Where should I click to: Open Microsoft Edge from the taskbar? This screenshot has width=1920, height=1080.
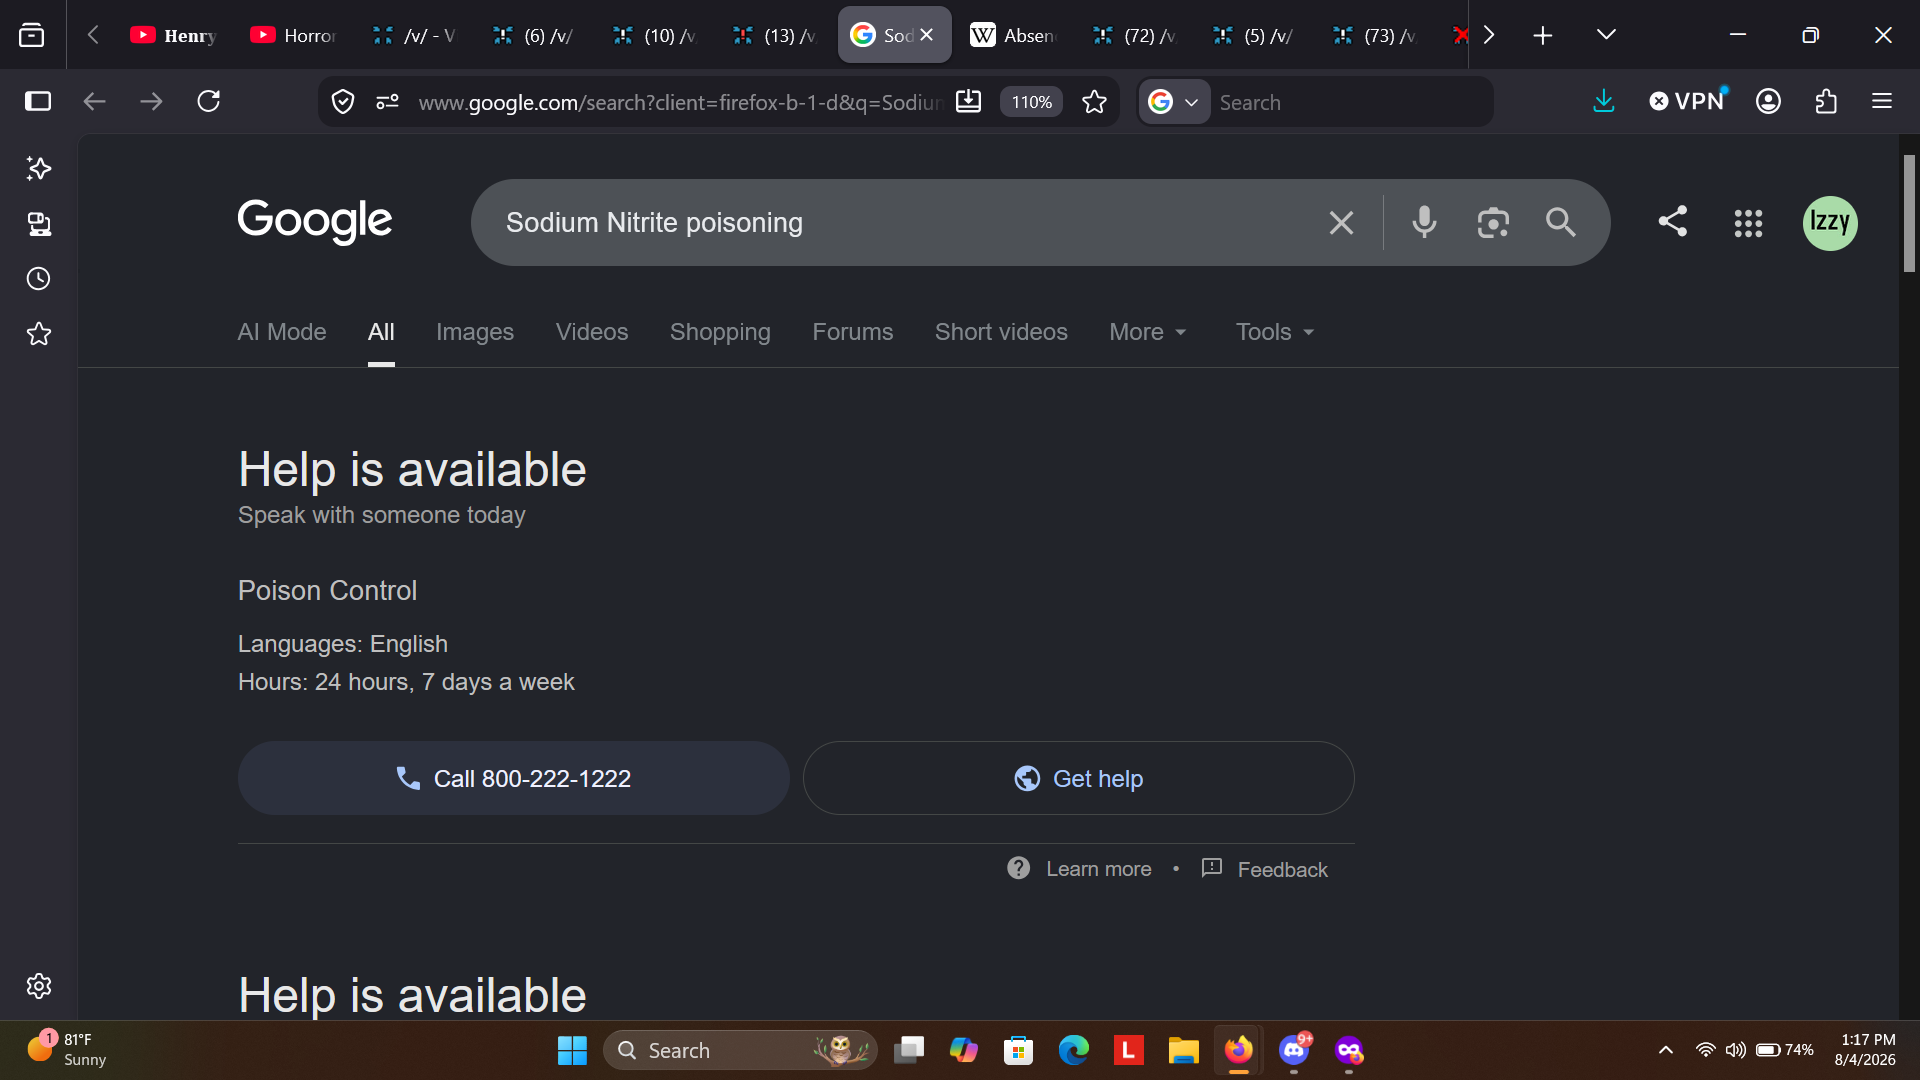pos(1074,1050)
